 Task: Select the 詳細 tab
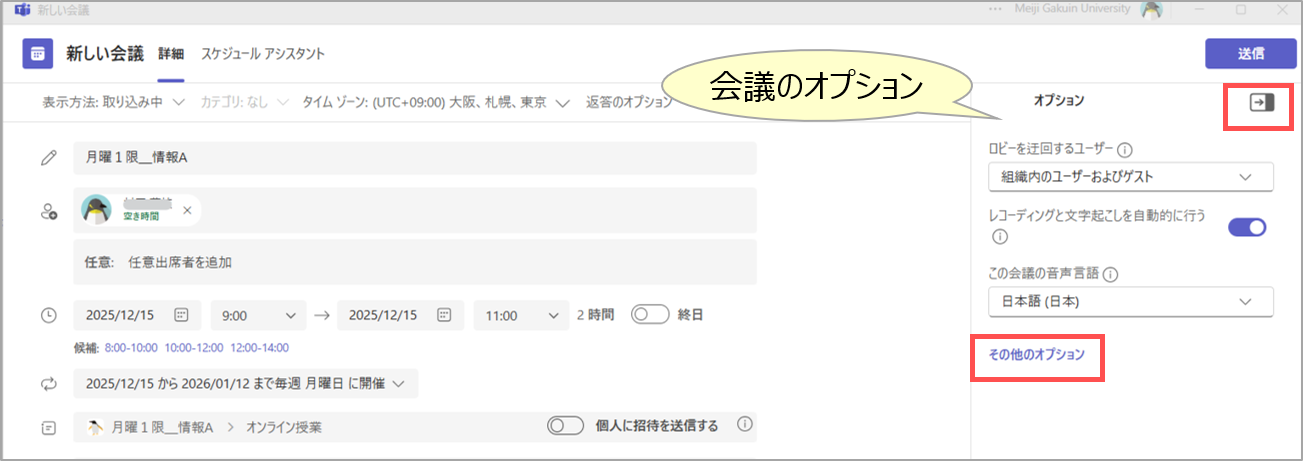tap(171, 53)
